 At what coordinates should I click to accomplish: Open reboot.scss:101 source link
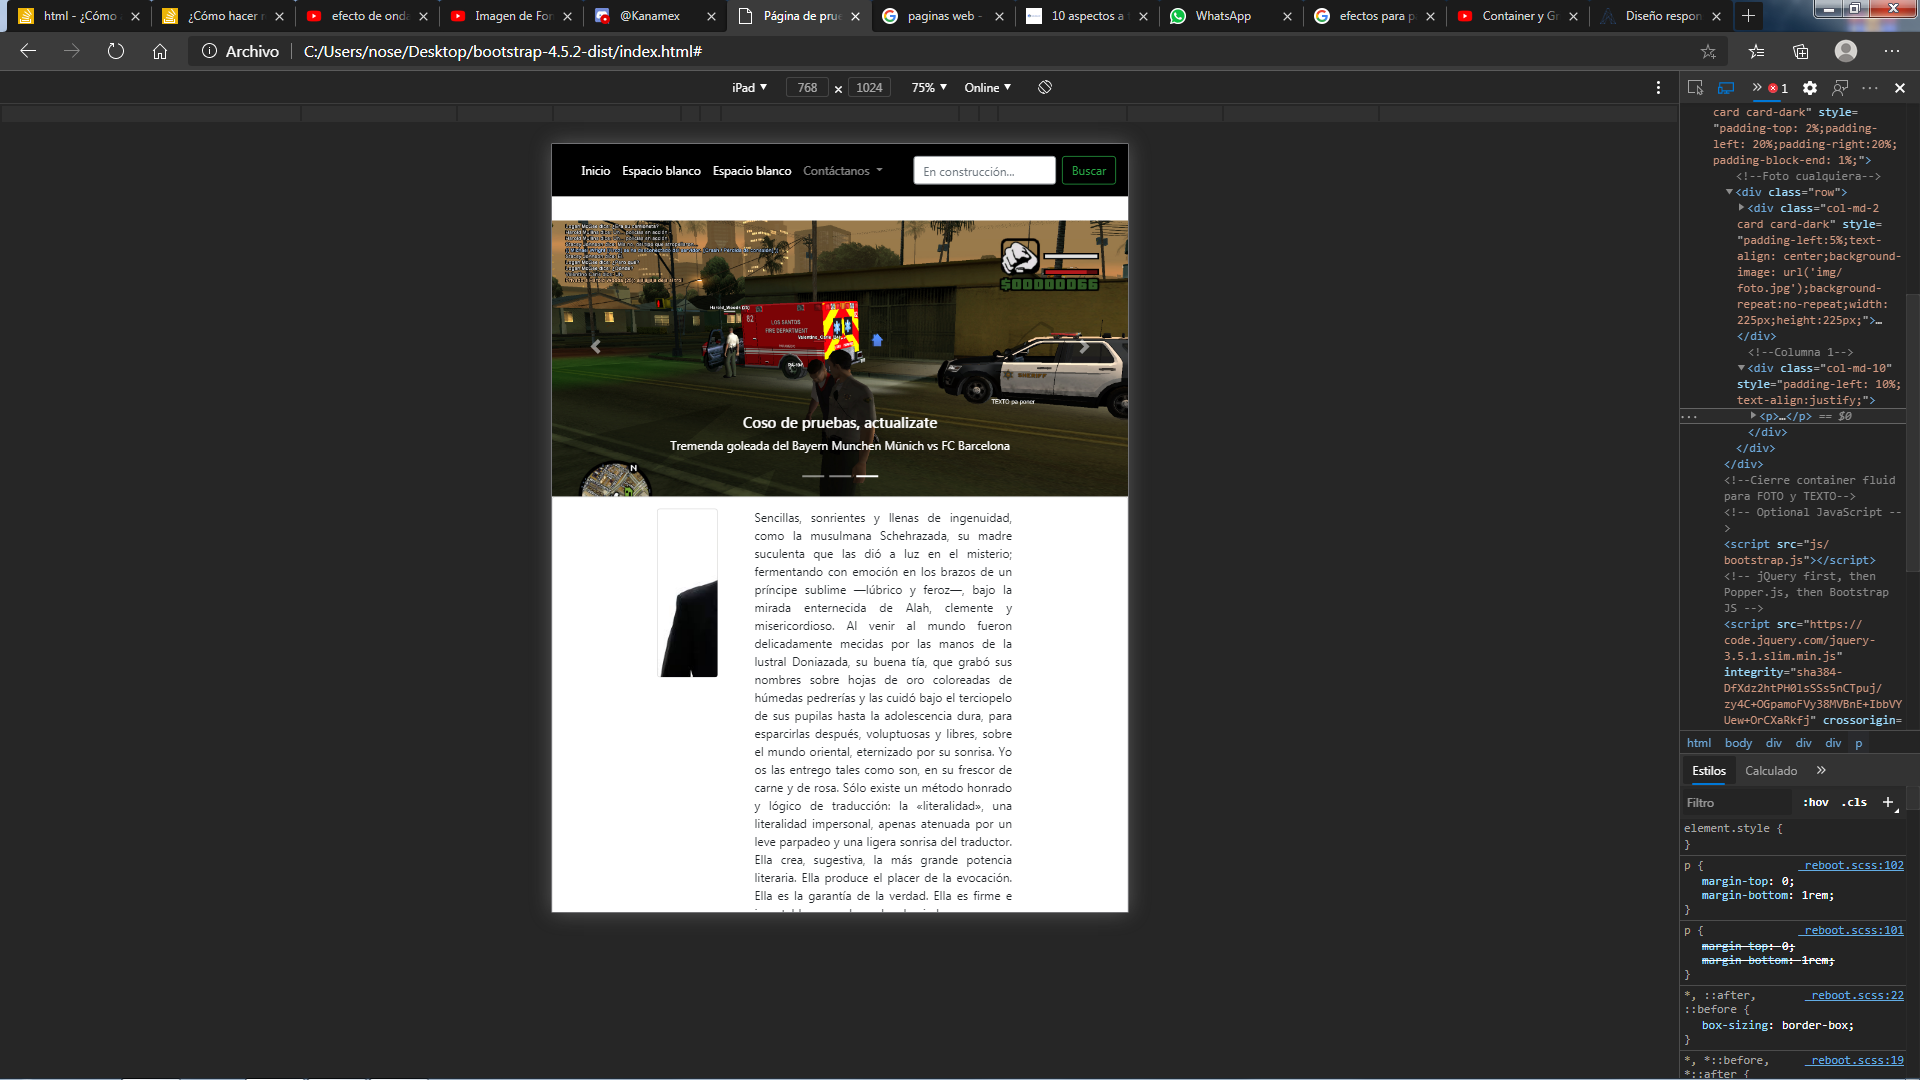[1853, 930]
